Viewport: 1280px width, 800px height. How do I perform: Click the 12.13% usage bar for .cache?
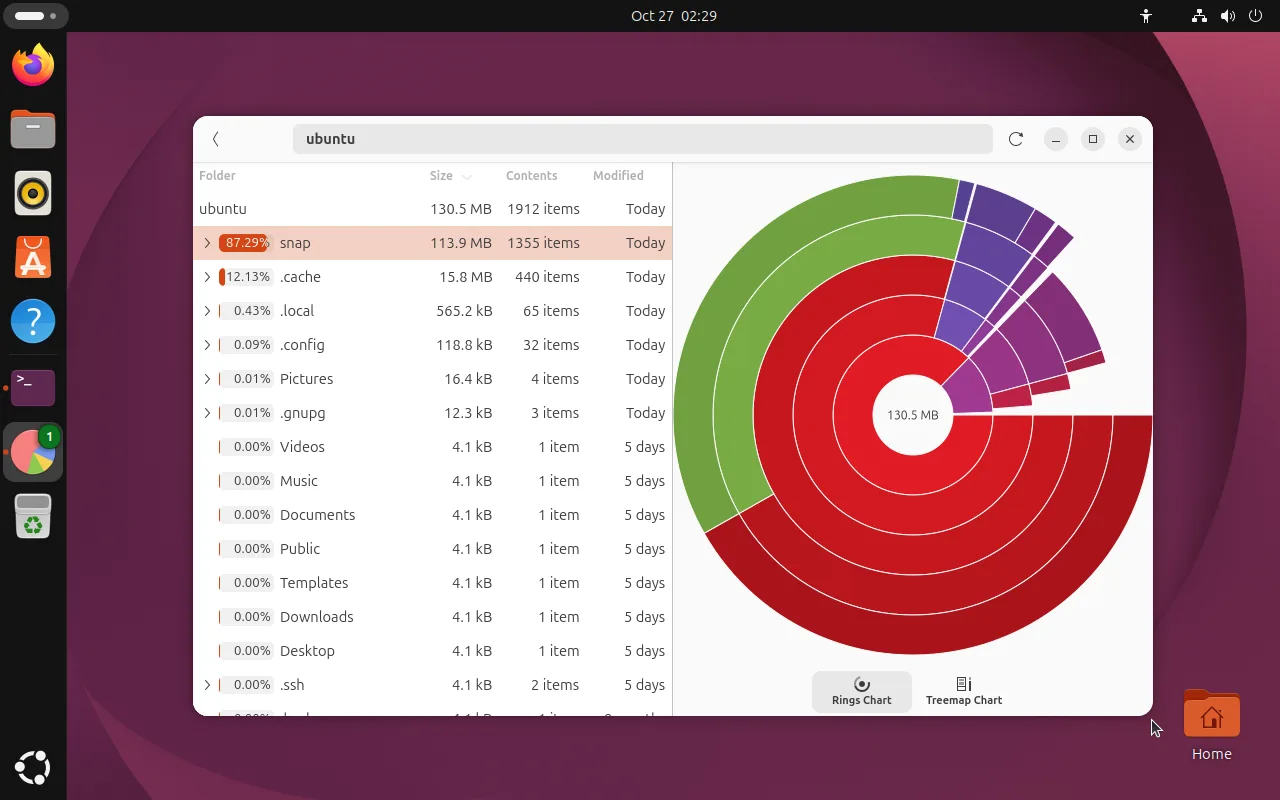(245, 277)
